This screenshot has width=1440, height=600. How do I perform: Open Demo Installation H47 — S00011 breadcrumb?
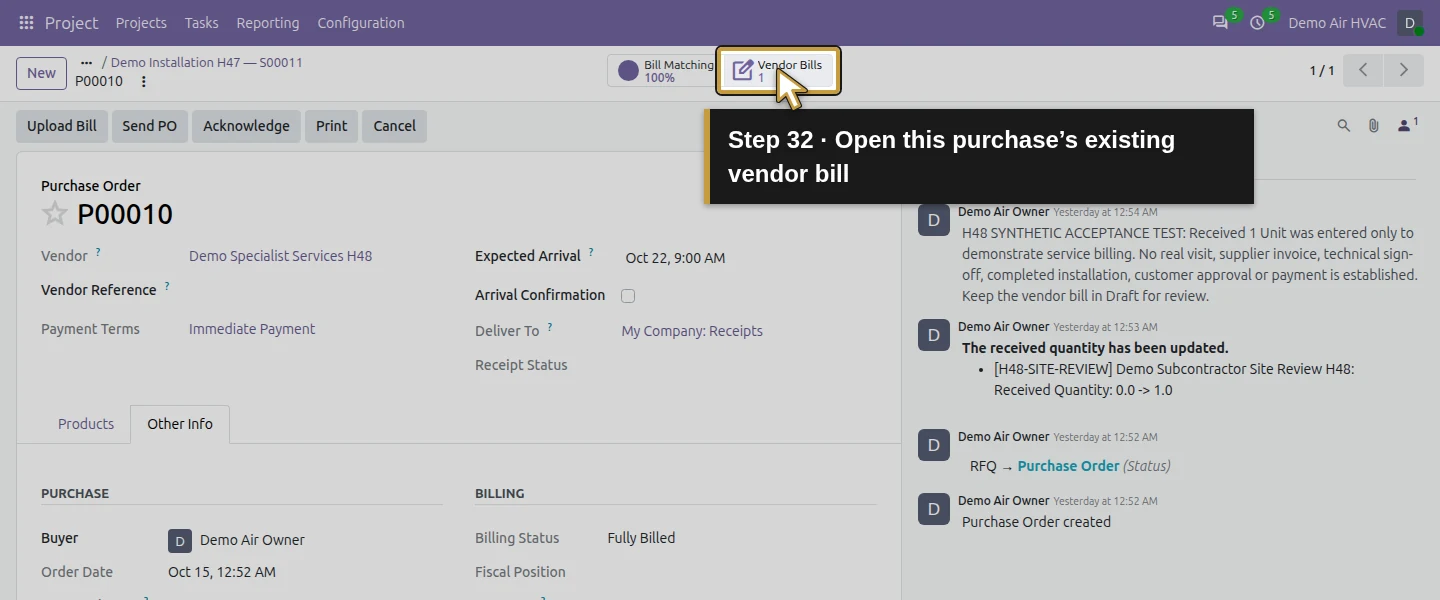[207, 62]
